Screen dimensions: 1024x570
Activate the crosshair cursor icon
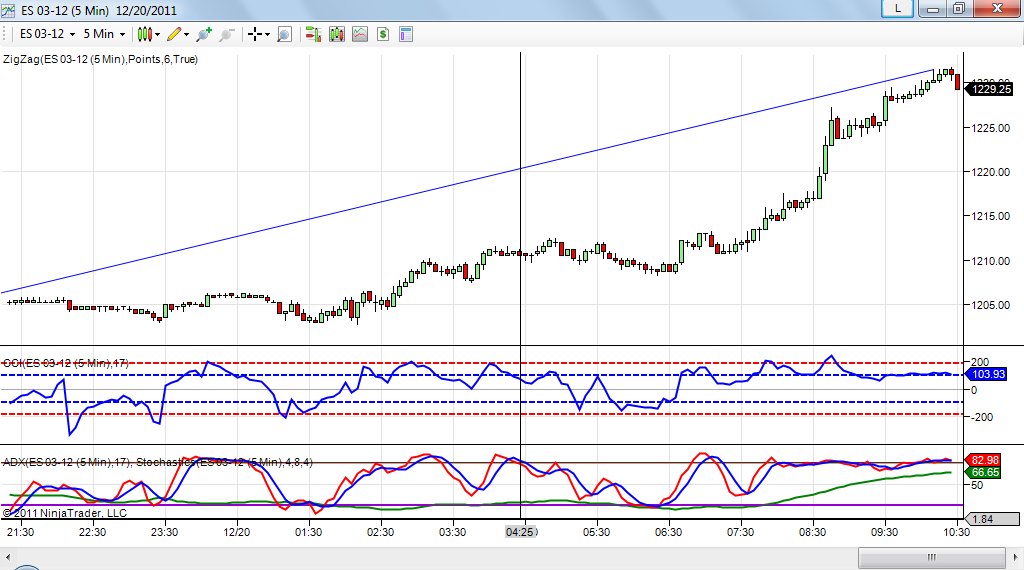tap(255, 34)
